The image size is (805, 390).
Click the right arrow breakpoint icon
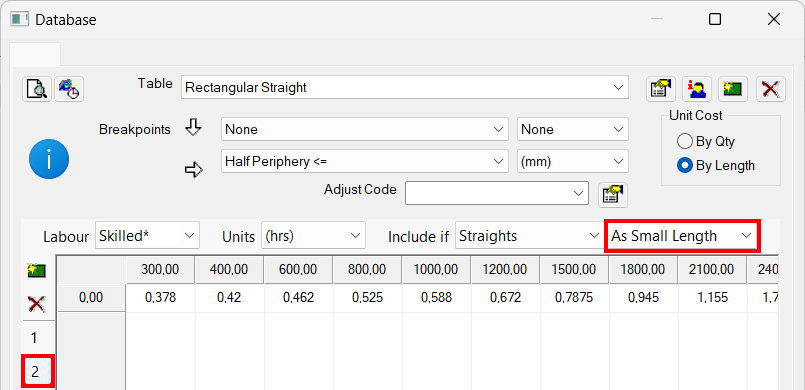click(194, 170)
